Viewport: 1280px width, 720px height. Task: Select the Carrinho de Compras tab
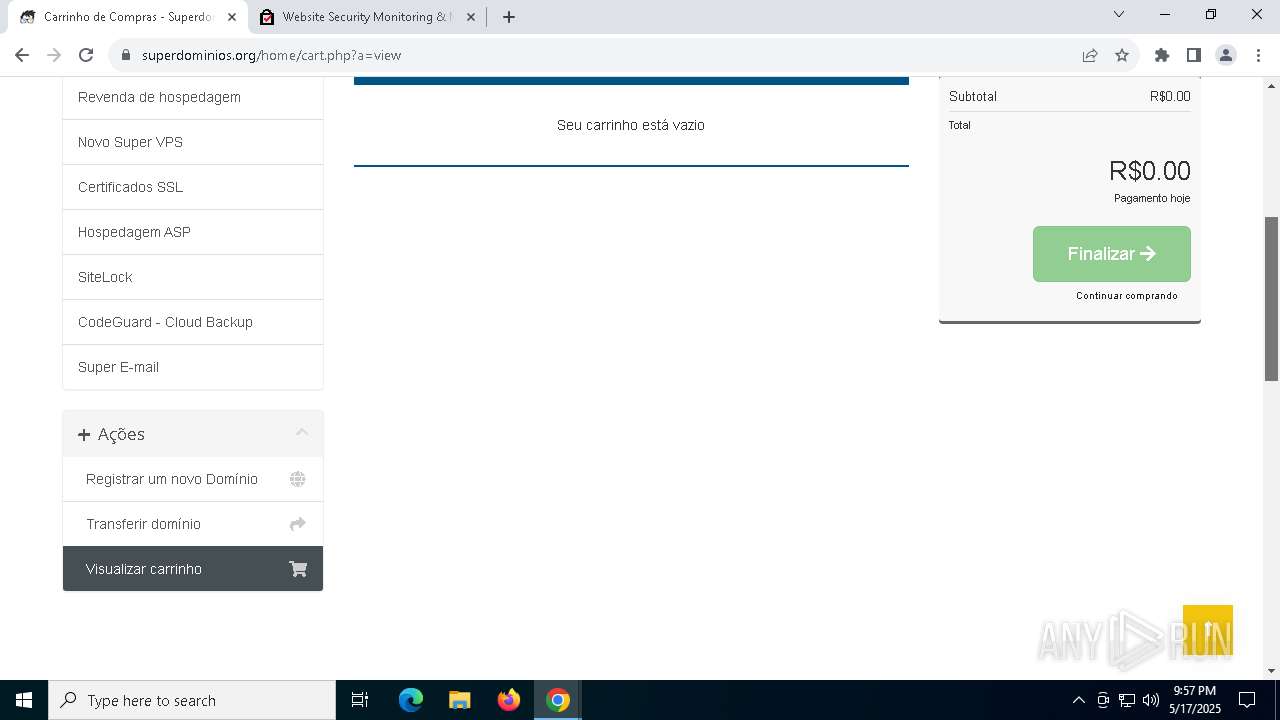click(127, 17)
